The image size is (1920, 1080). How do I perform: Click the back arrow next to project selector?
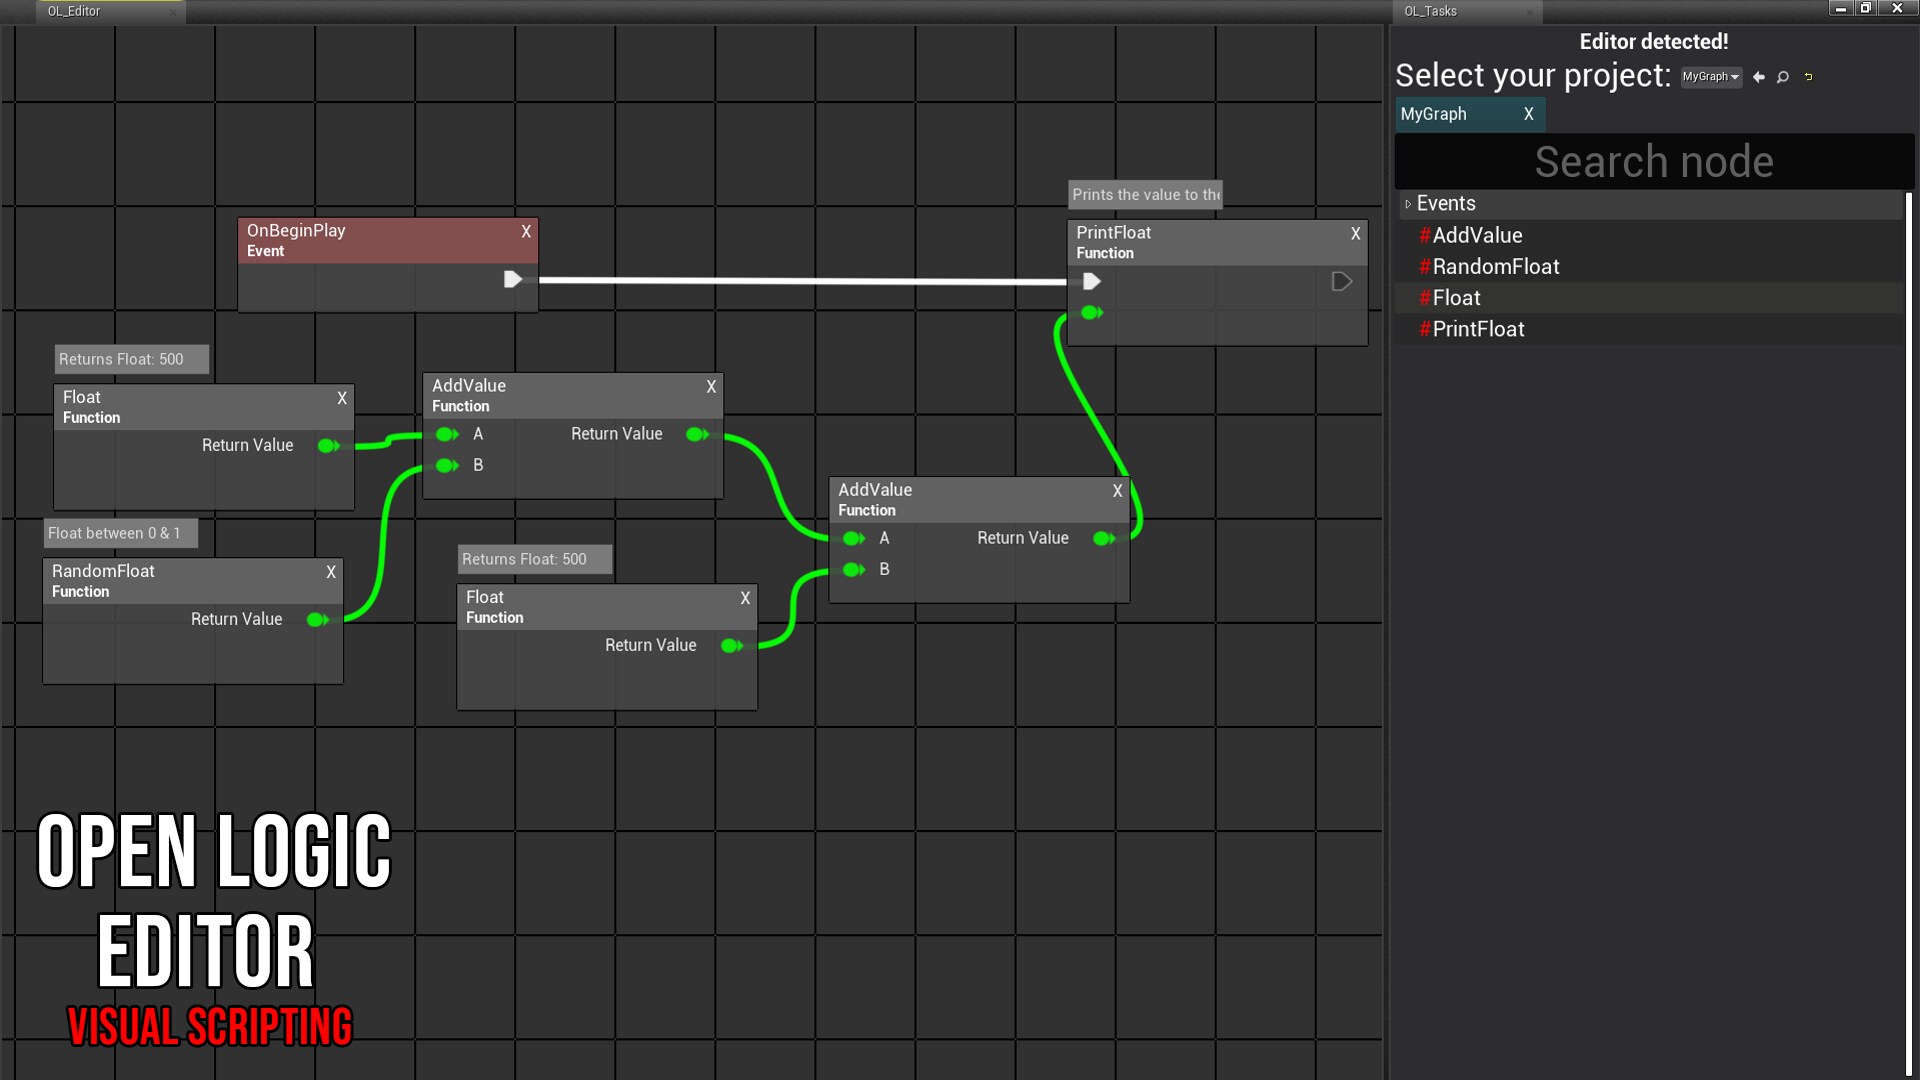coord(1759,77)
